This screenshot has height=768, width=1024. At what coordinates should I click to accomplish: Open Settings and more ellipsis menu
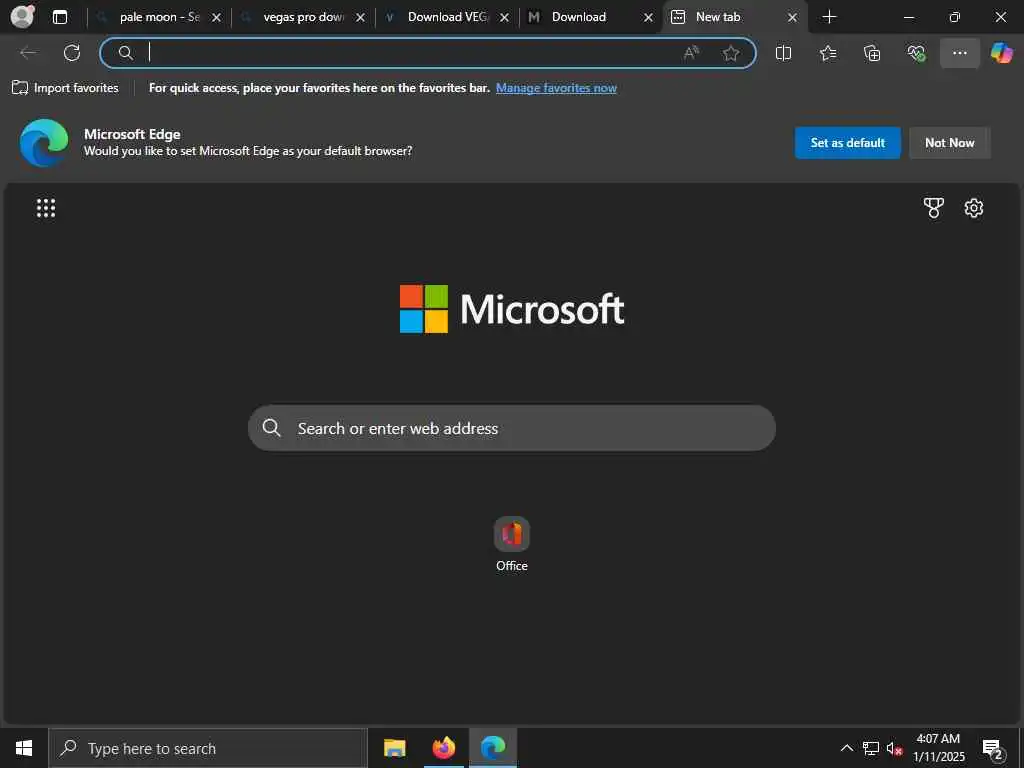959,53
